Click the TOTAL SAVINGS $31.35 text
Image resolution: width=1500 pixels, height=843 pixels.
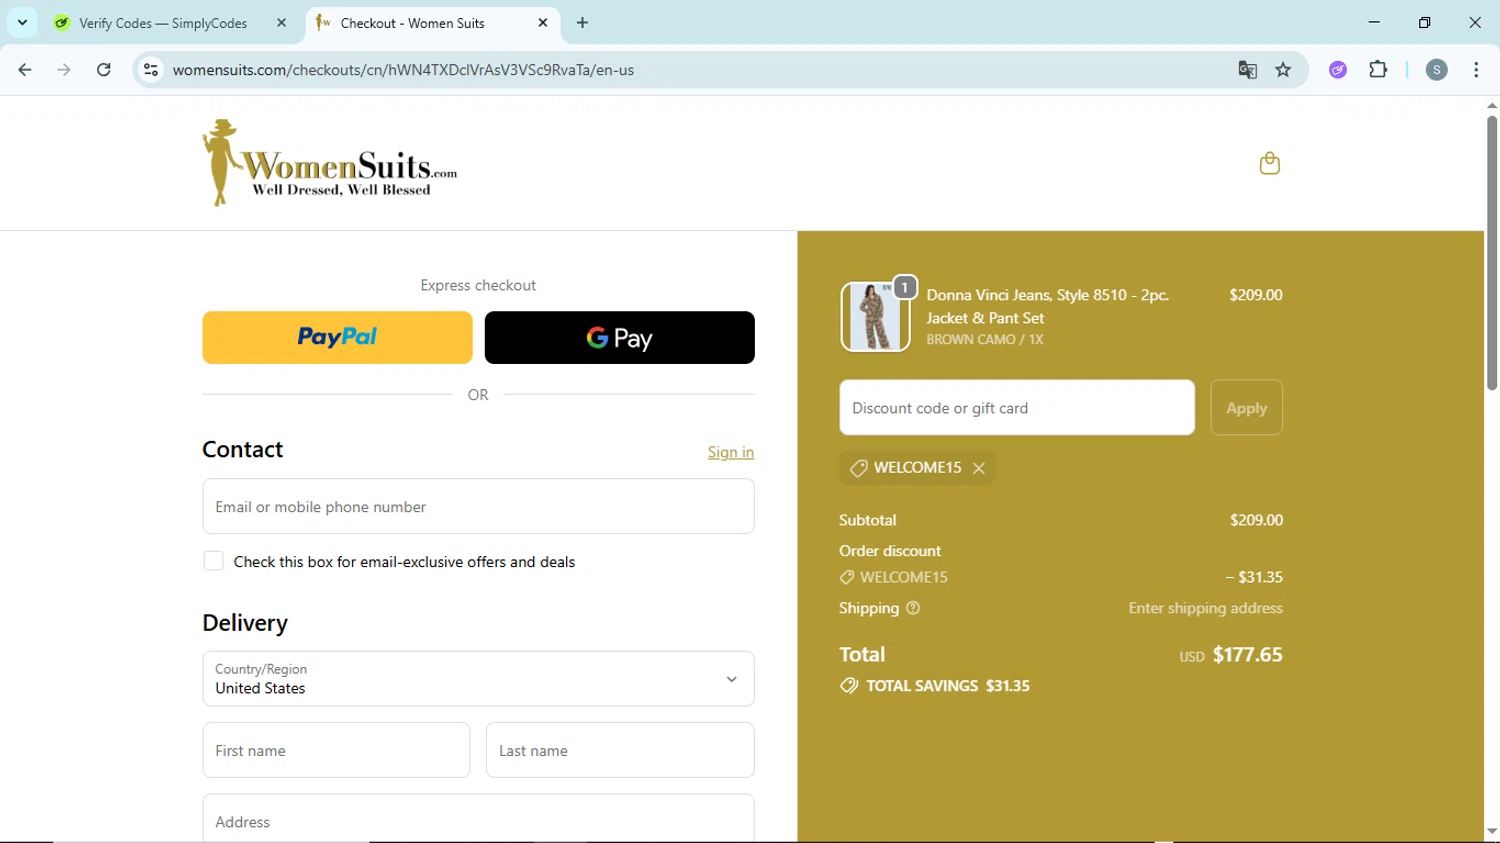[947, 686]
